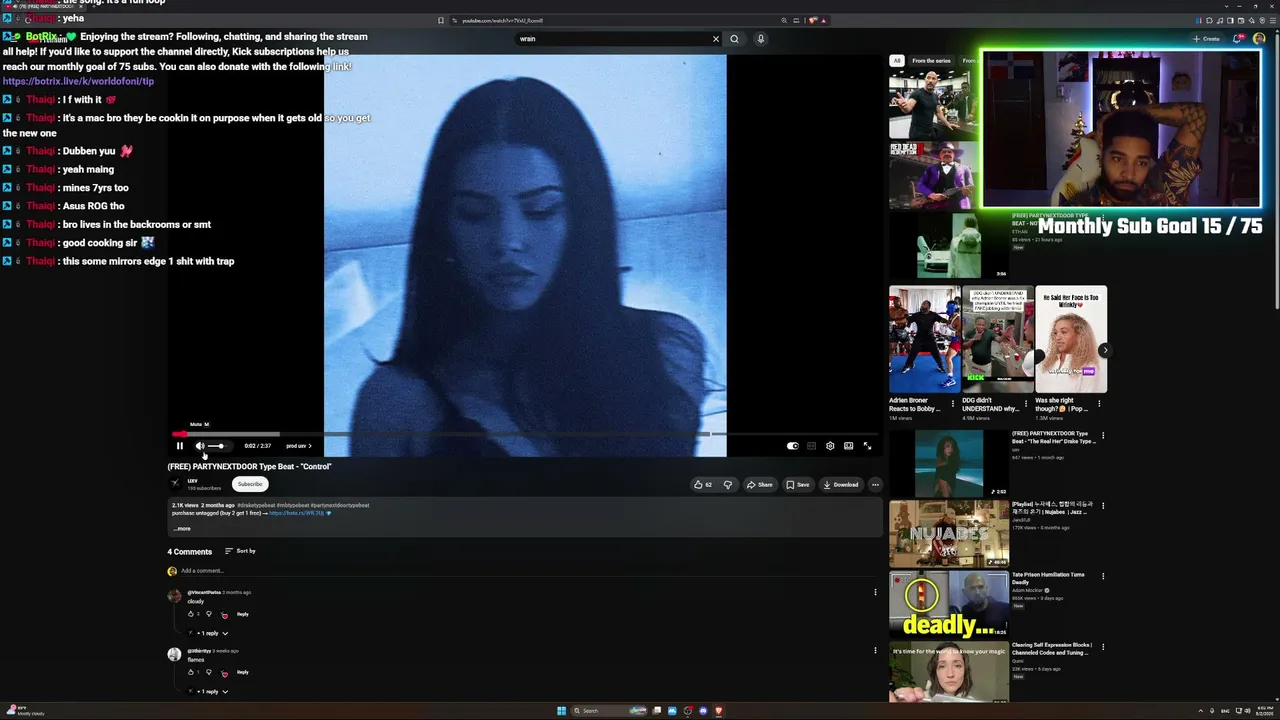Expand the description with ...more
The height and width of the screenshot is (720, 1280).
click(x=181, y=529)
